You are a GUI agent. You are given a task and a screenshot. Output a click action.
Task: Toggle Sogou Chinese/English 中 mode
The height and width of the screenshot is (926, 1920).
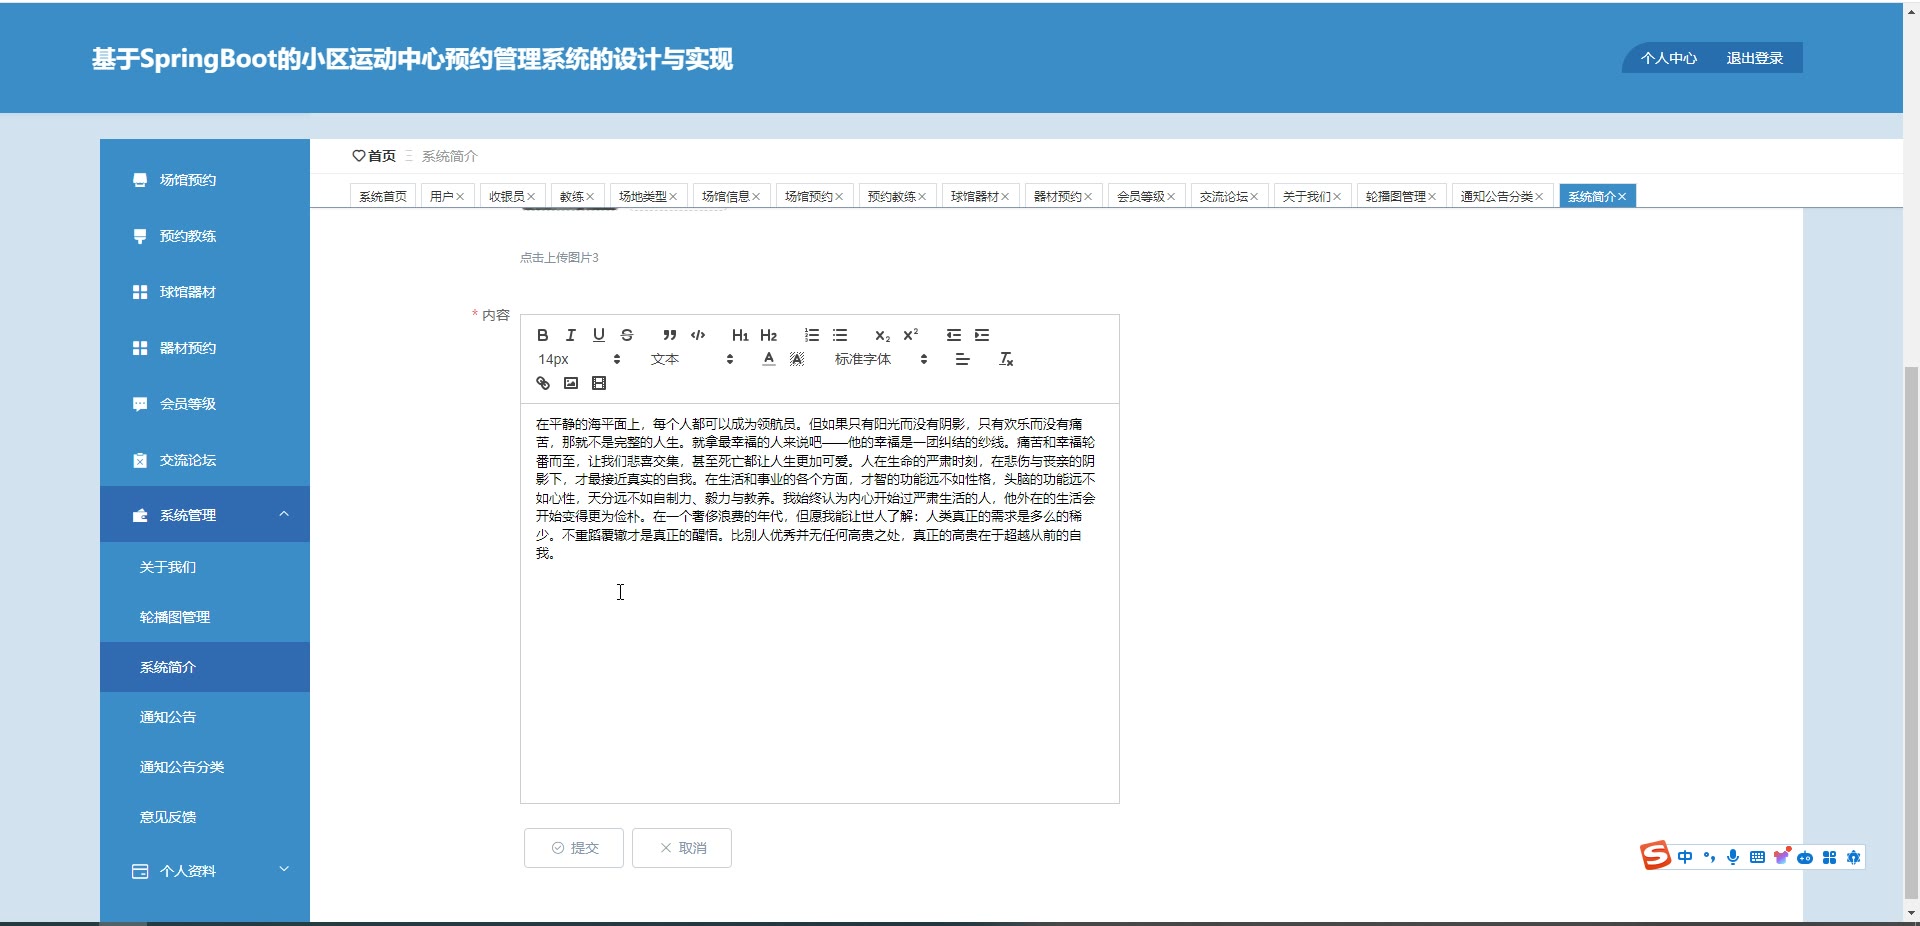point(1685,857)
